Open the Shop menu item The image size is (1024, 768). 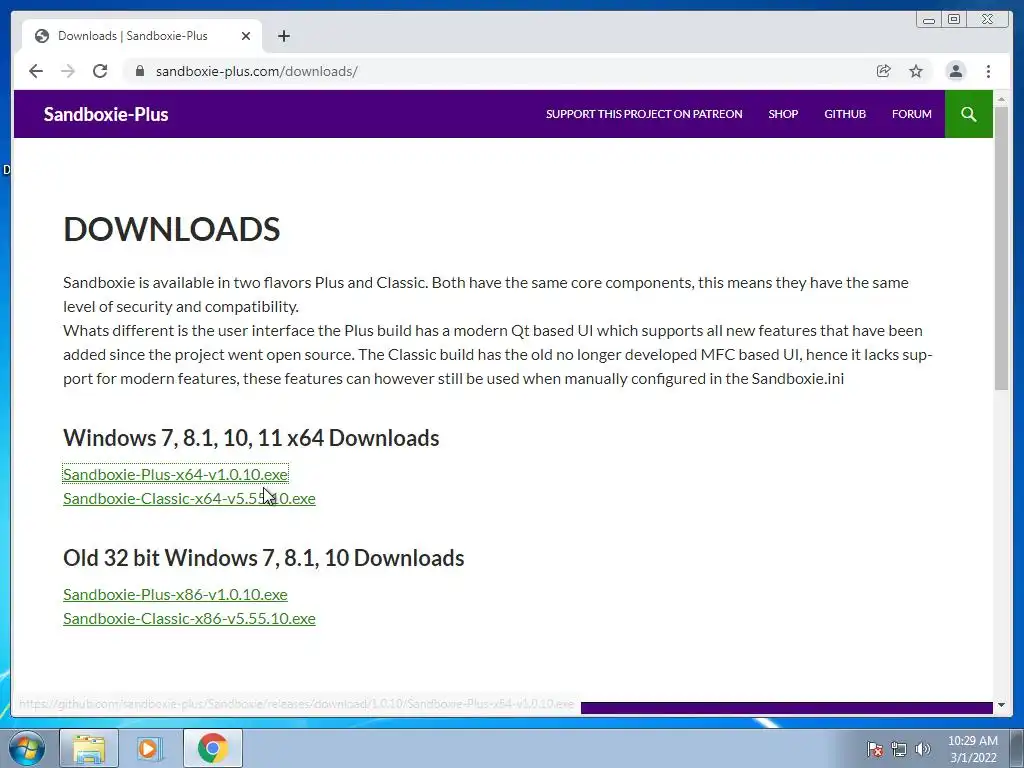coord(783,114)
